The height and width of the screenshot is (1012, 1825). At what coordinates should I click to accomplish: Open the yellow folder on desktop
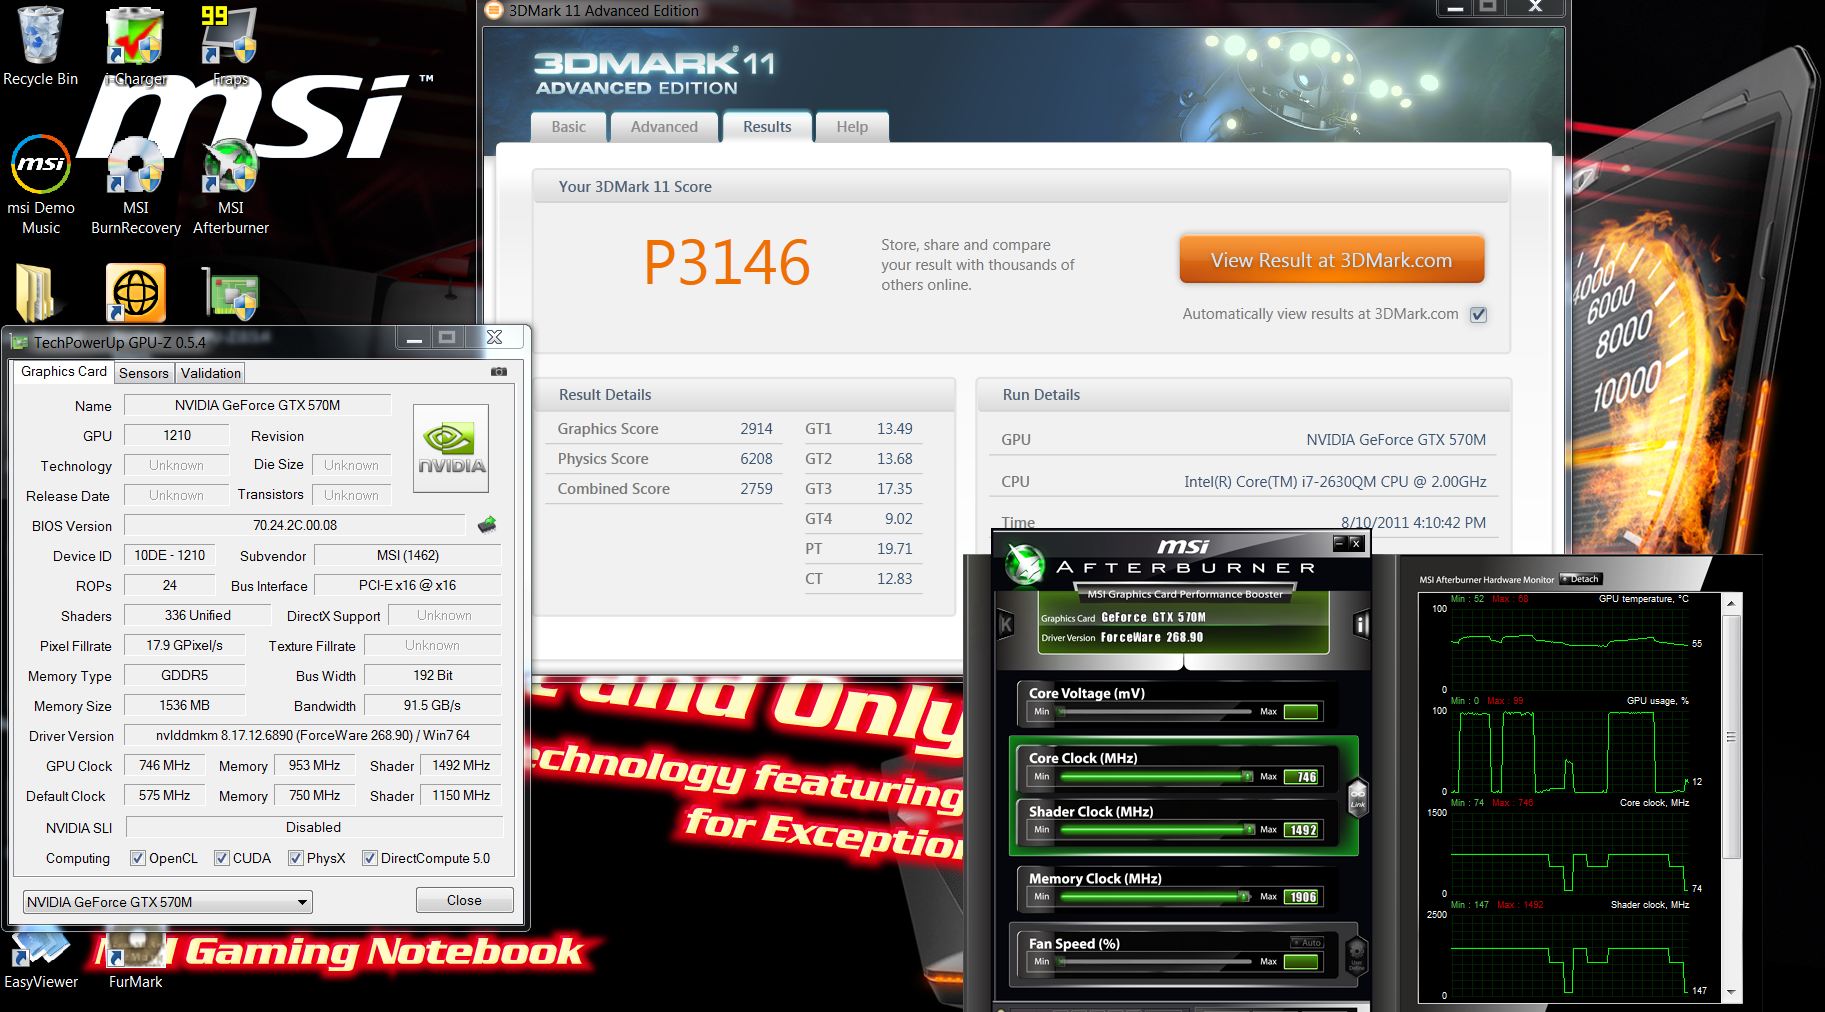[x=36, y=293]
